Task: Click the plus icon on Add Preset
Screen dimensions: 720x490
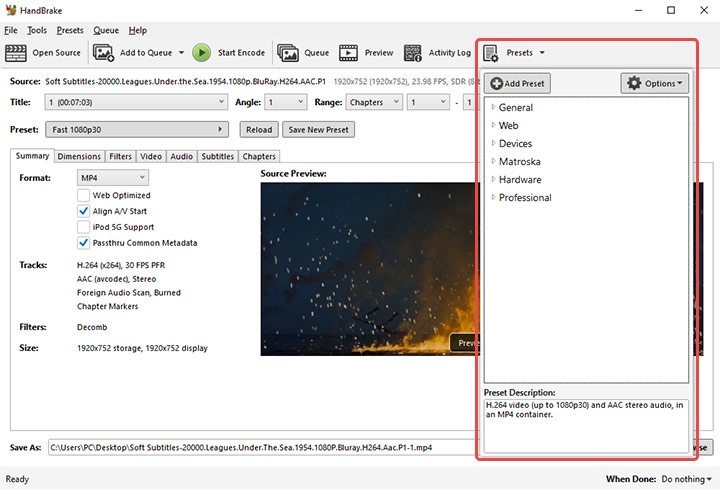Action: point(496,84)
